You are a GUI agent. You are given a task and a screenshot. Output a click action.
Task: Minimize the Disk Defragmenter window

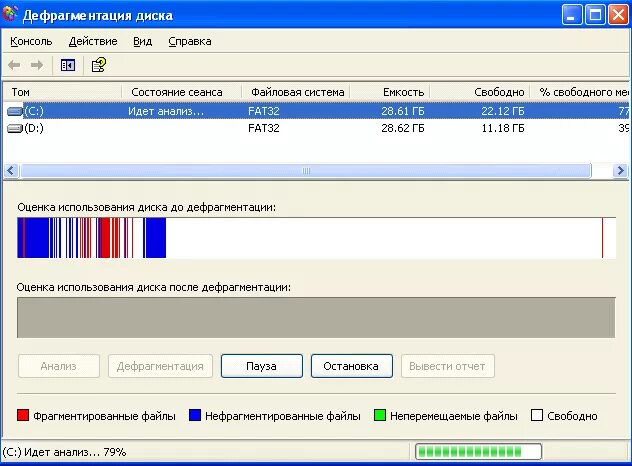pyautogui.click(x=572, y=15)
